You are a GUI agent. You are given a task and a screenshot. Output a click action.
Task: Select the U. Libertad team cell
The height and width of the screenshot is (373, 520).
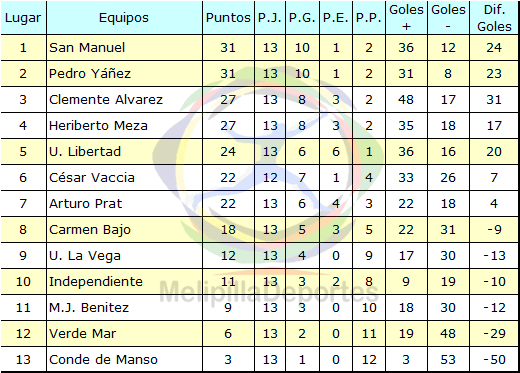(x=124, y=151)
